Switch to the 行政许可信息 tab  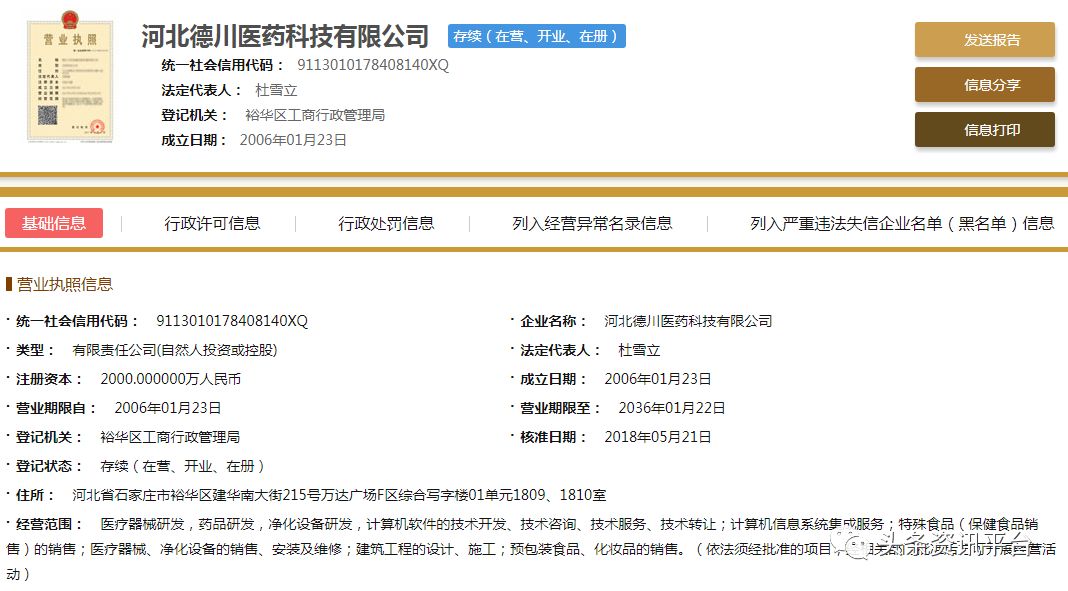point(212,223)
